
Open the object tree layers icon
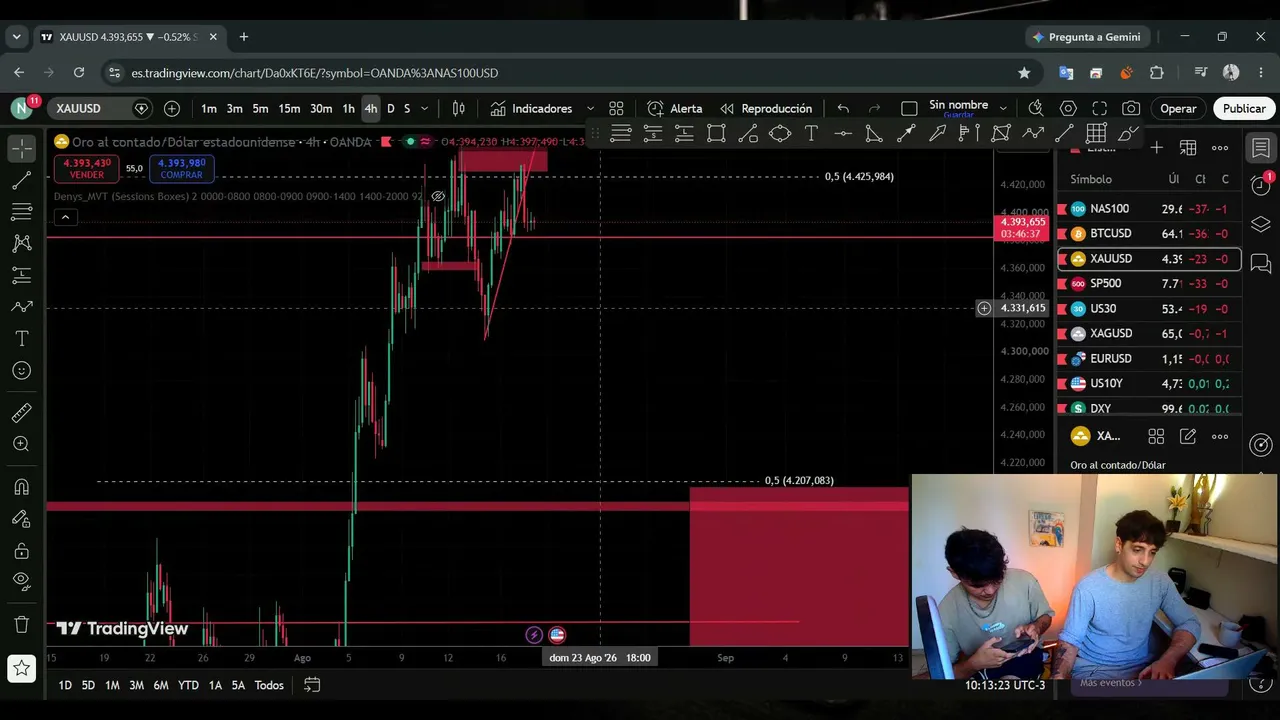point(1261,224)
